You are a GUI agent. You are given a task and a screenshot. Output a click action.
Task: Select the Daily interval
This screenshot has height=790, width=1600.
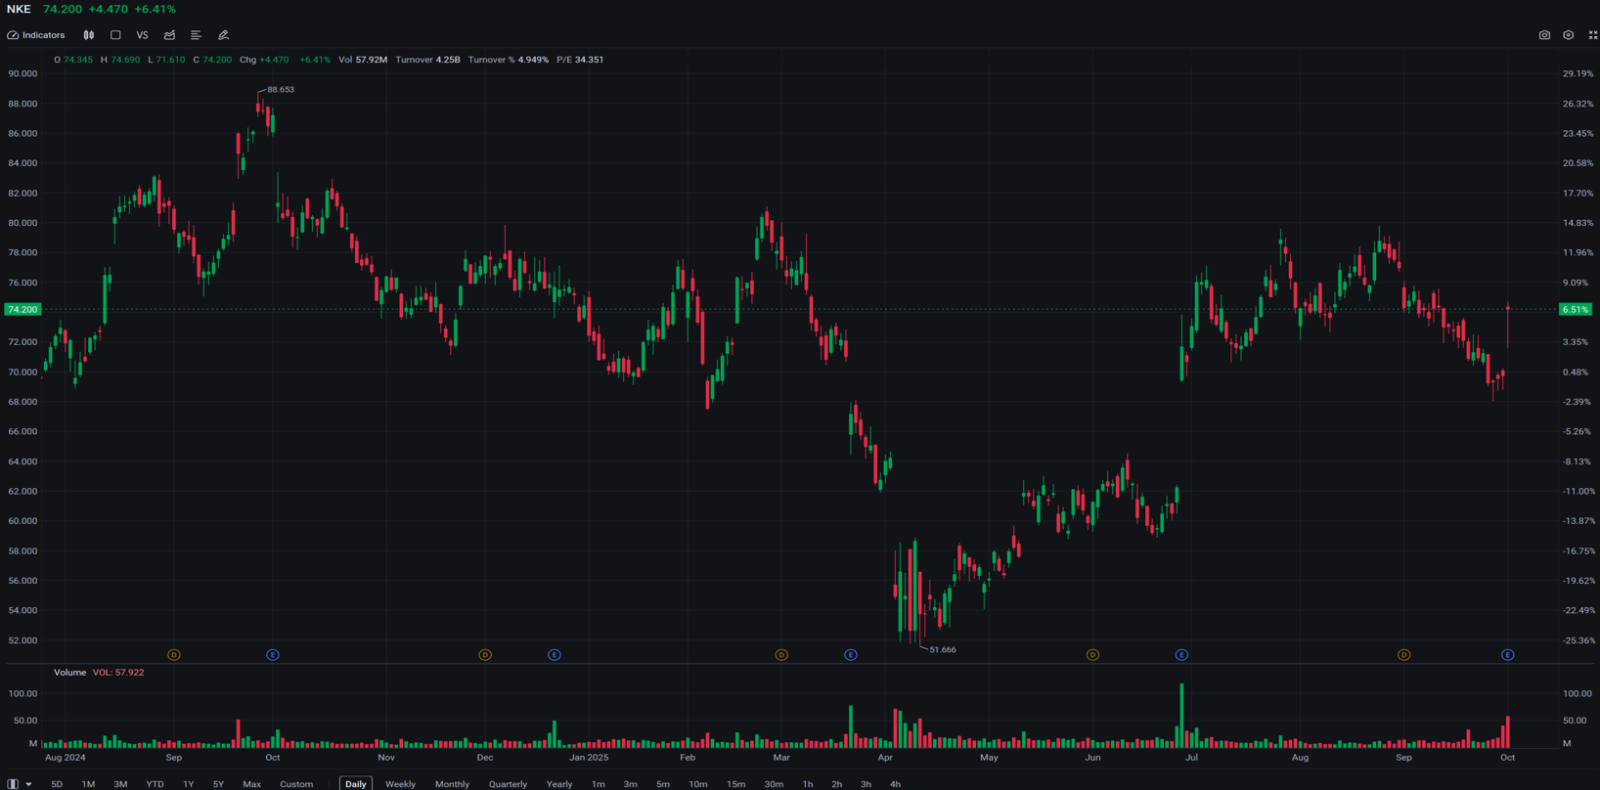(356, 784)
